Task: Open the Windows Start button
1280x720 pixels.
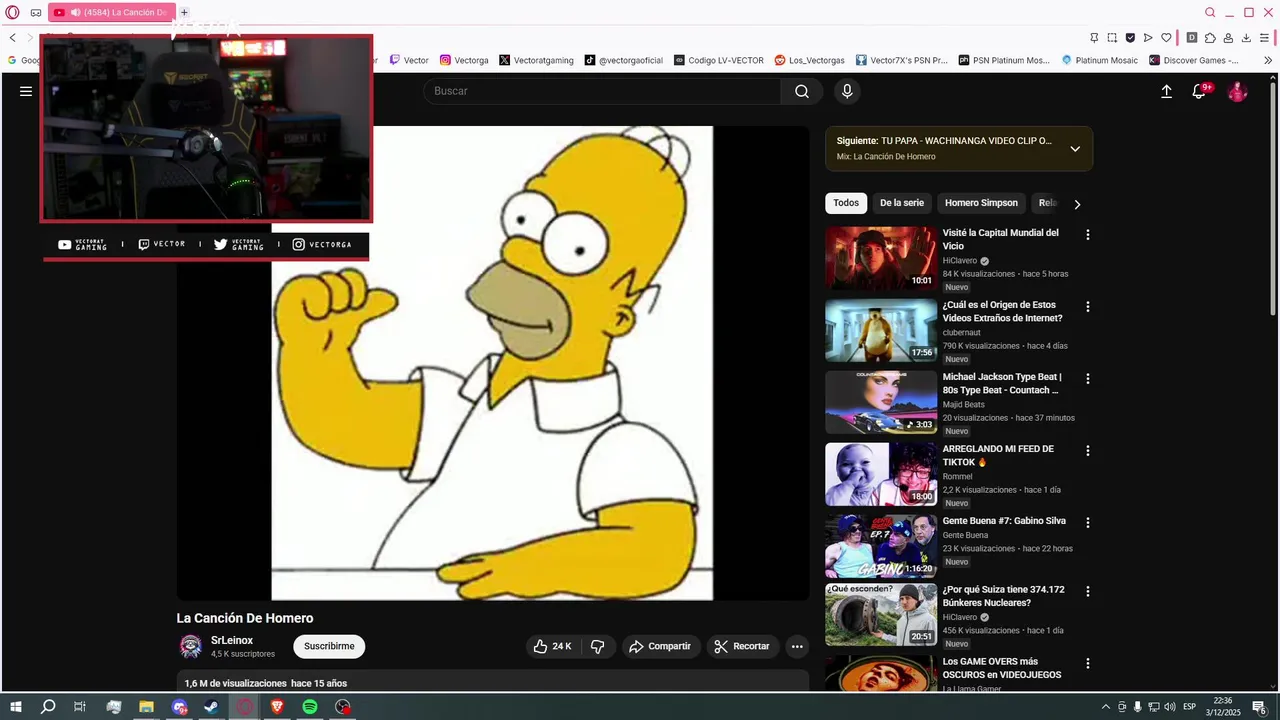Action: click(16, 707)
